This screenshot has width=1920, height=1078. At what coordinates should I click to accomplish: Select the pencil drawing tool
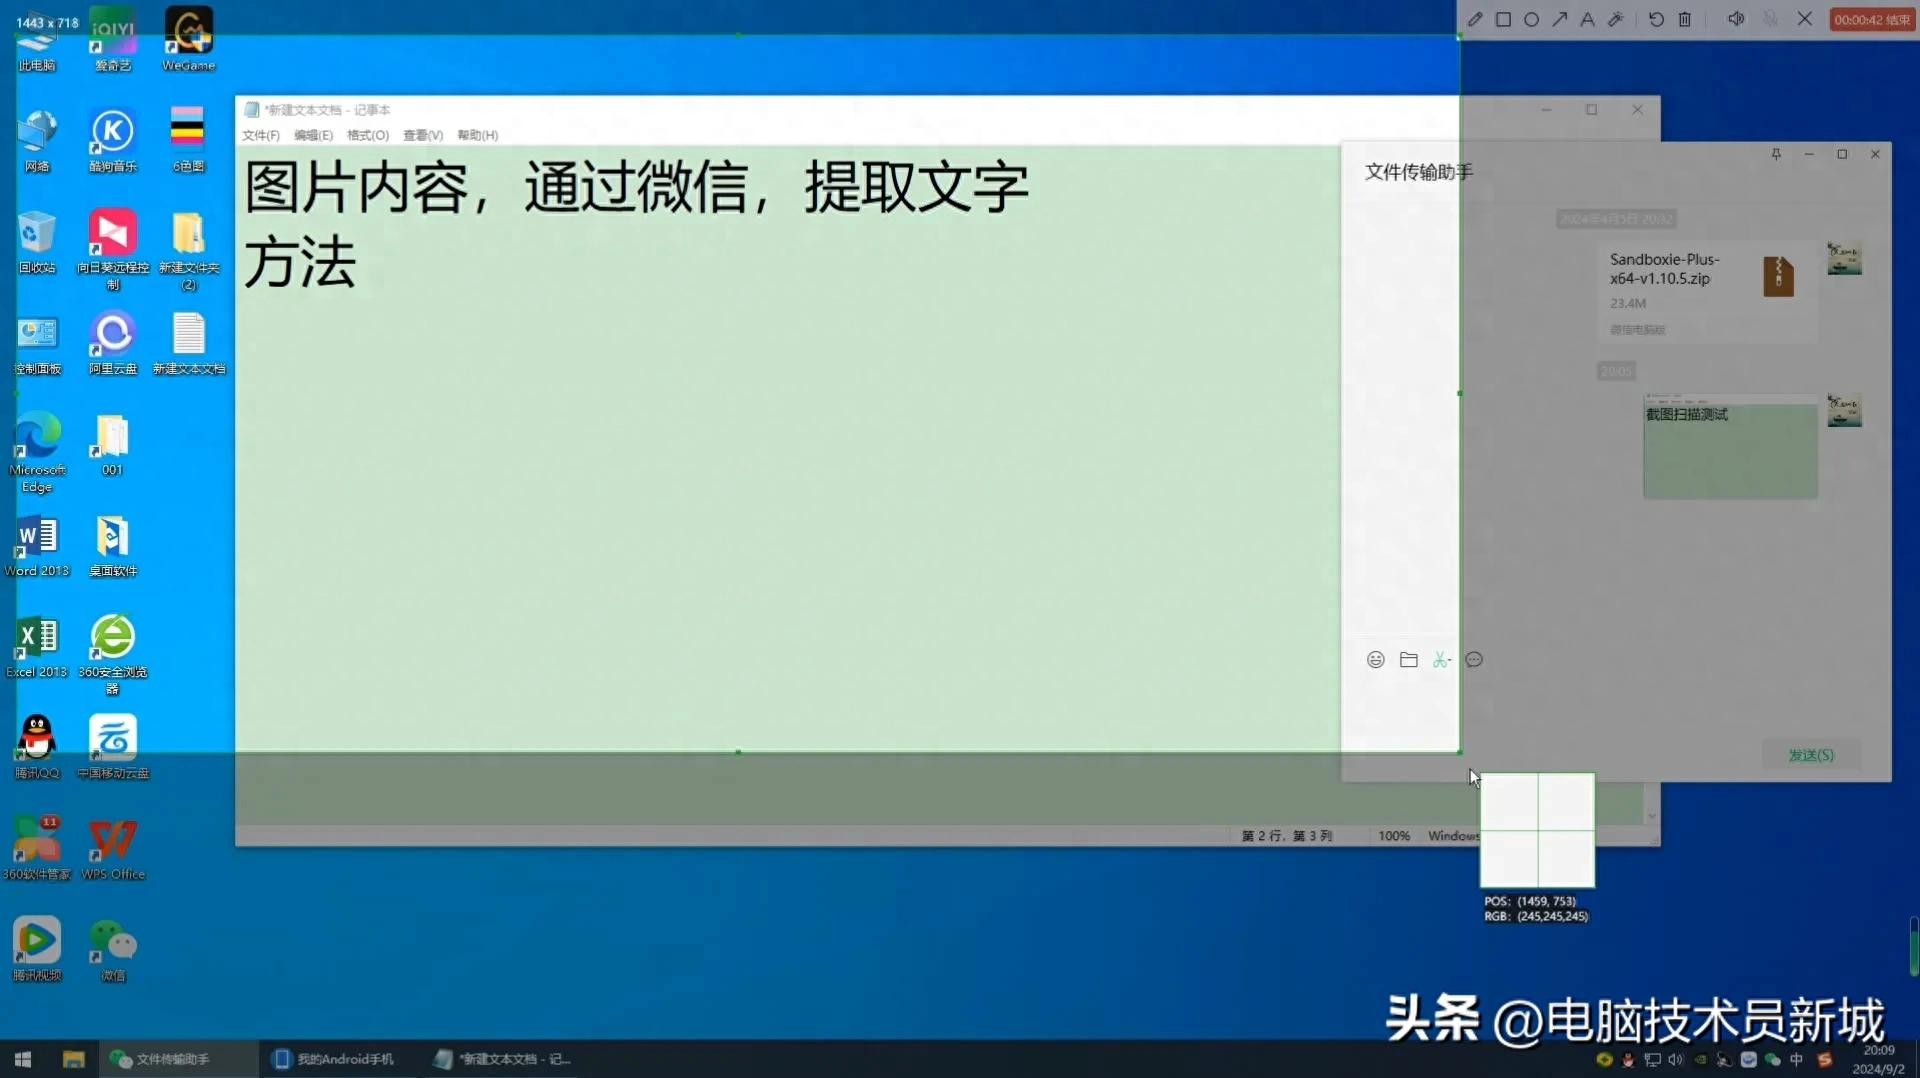1475,19
